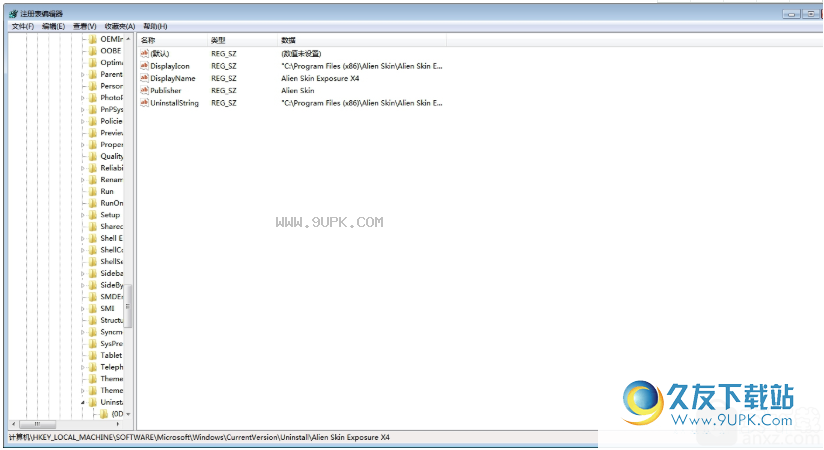This screenshot has width=824, height=450.
Task: Expand the Setup tree node
Action: (83, 215)
